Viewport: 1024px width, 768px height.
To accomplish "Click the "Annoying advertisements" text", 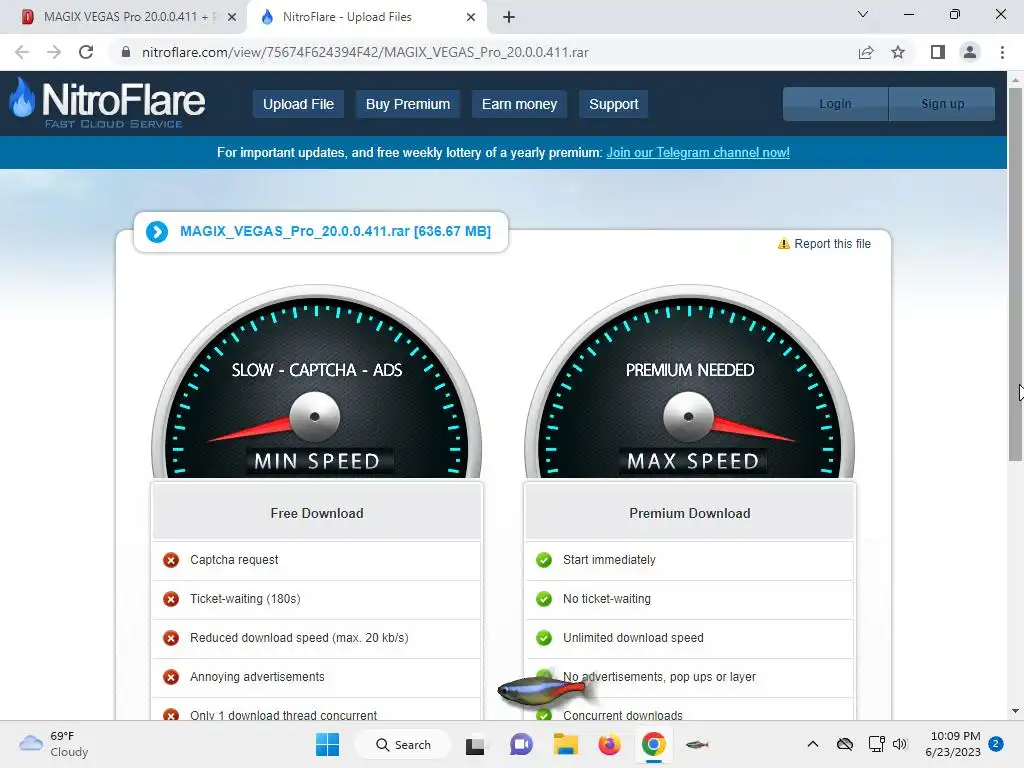I will [x=257, y=677].
